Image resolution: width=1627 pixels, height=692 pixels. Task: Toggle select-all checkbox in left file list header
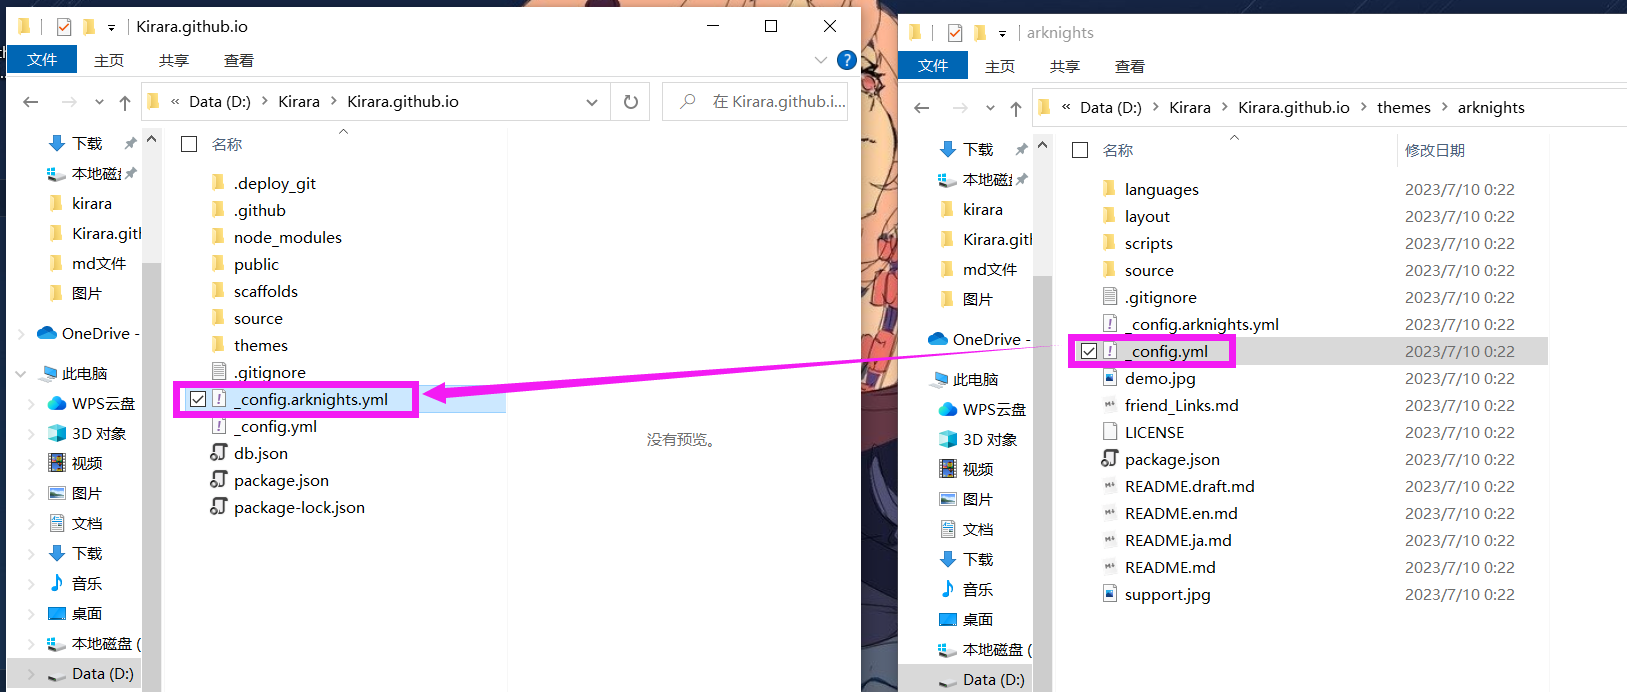189,144
